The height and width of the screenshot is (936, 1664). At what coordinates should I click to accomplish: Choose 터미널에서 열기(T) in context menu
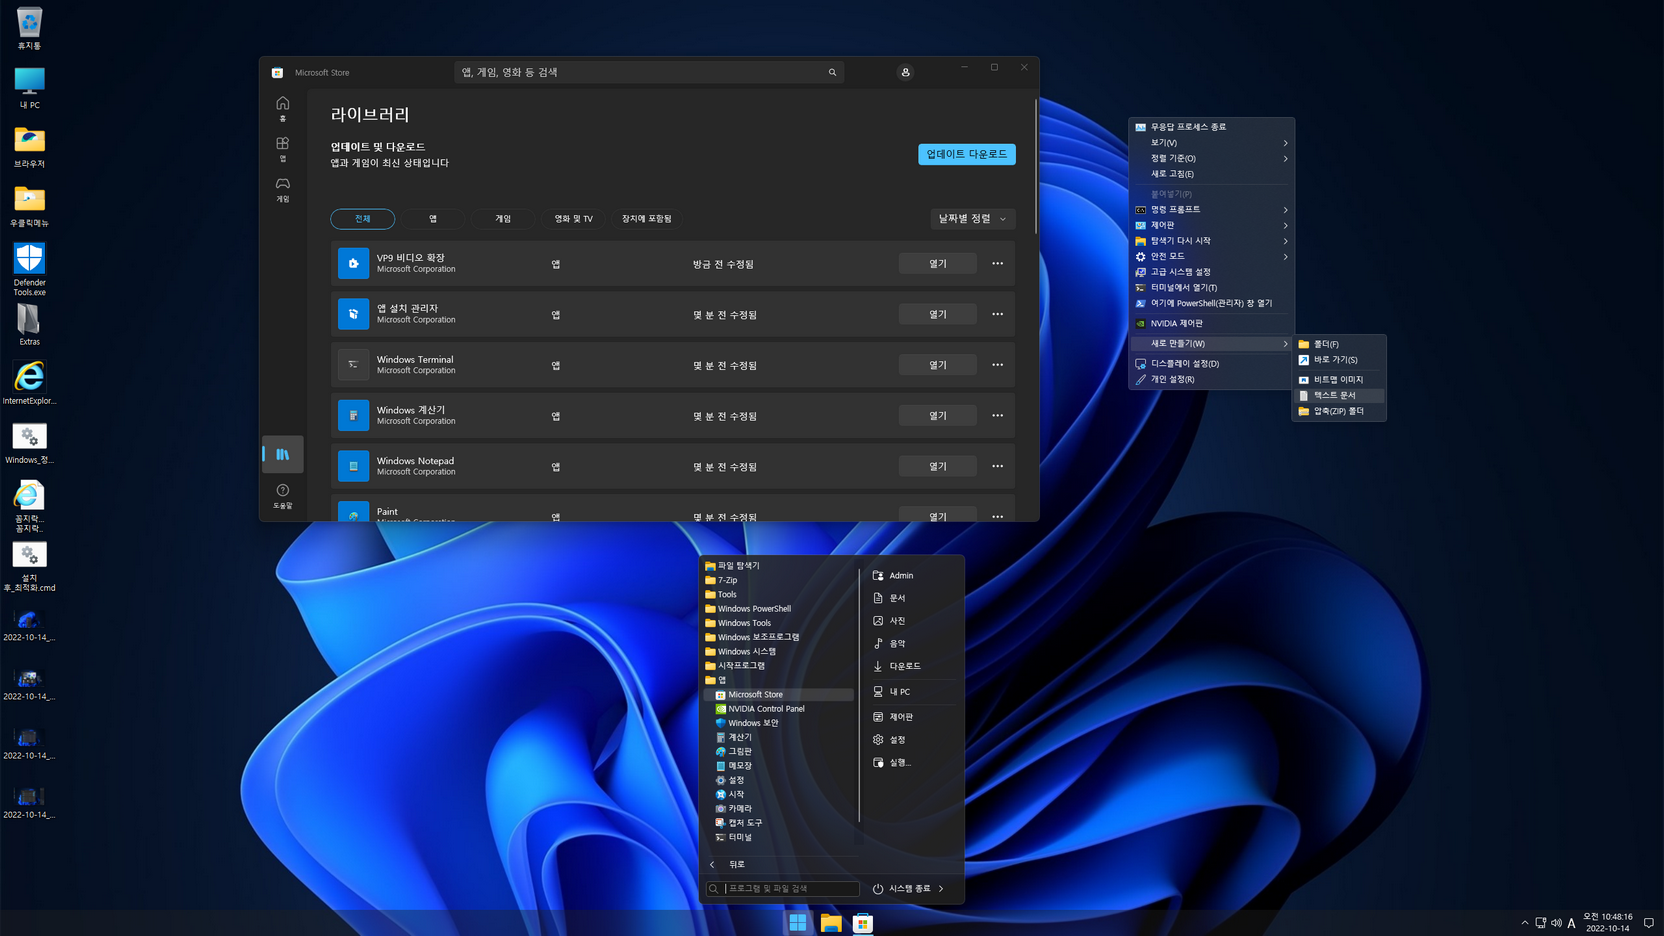click(x=1212, y=288)
